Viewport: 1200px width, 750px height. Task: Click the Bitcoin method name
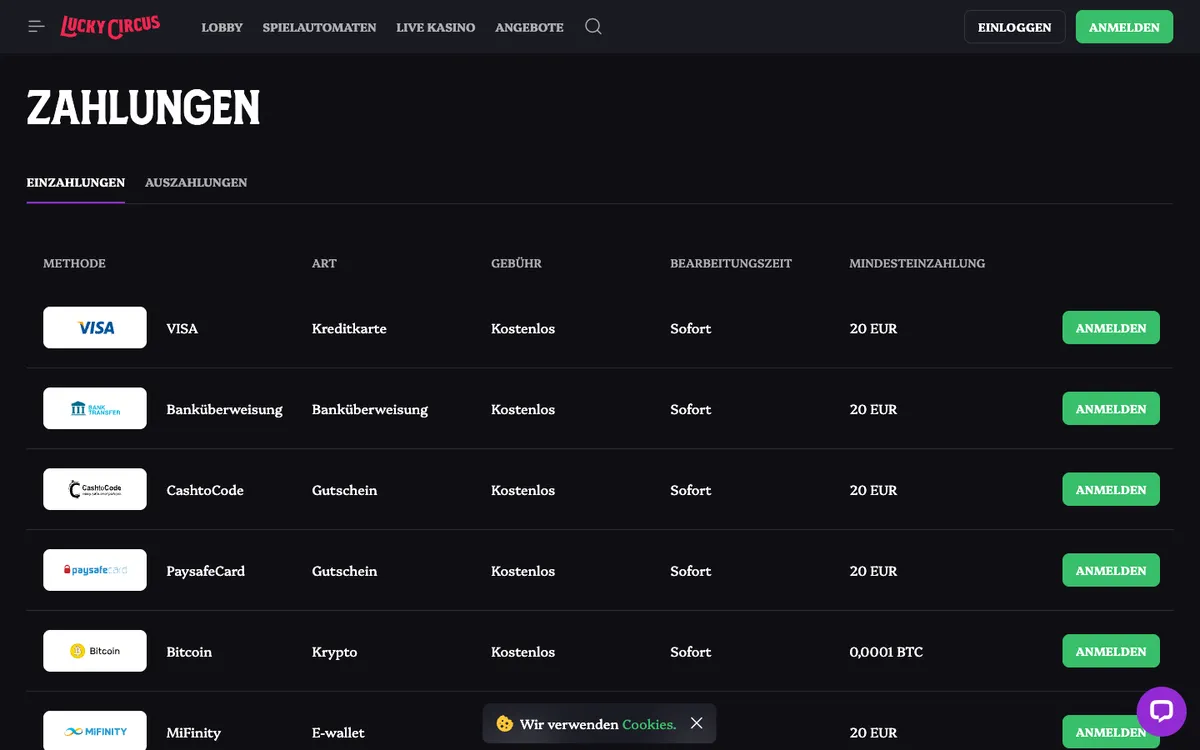(x=189, y=652)
